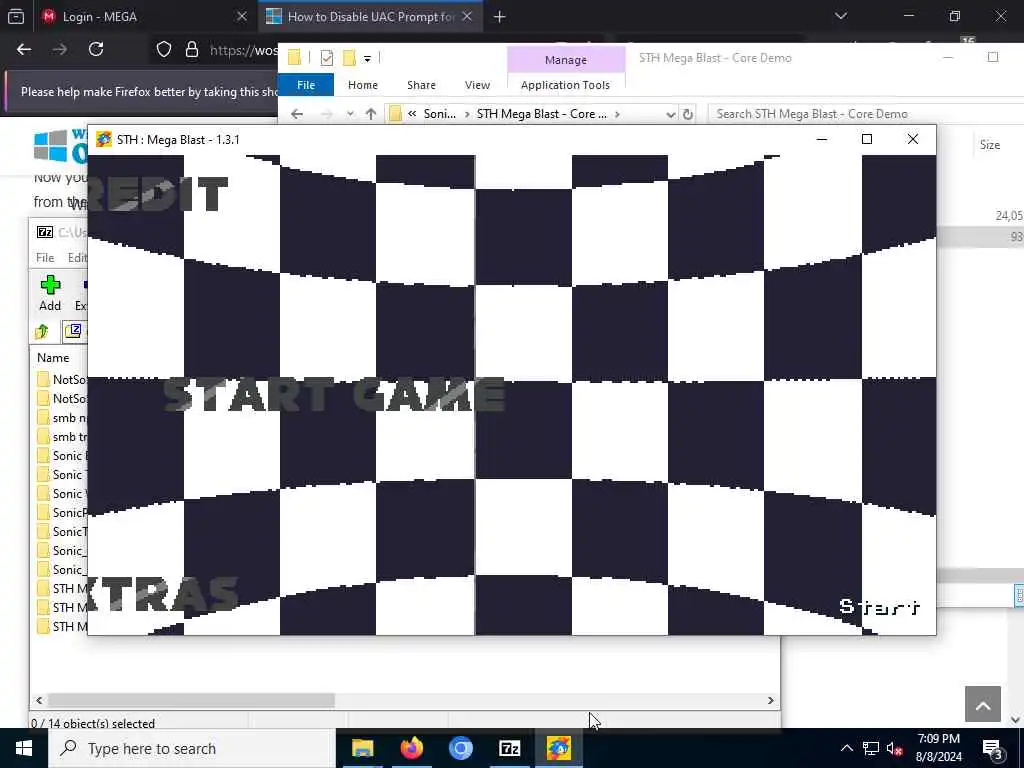Click the muted volume tray icon
The height and width of the screenshot is (768, 1024).
click(x=895, y=748)
